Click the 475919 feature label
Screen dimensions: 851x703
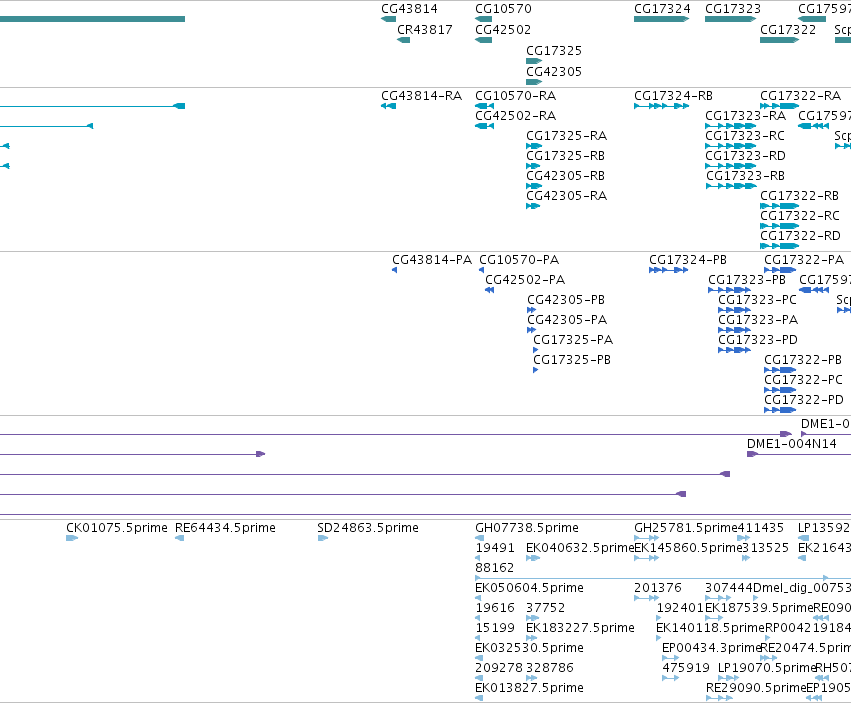point(685,668)
